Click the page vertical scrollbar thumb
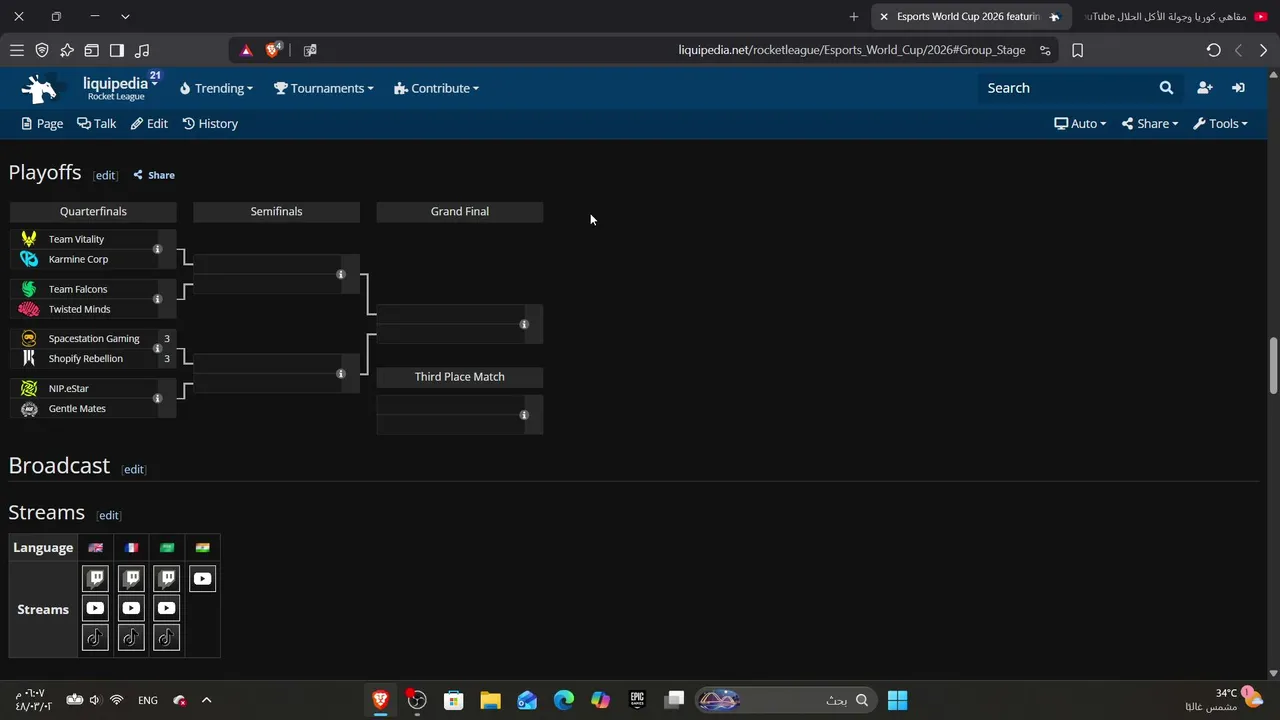1280x720 pixels. [x=1273, y=366]
